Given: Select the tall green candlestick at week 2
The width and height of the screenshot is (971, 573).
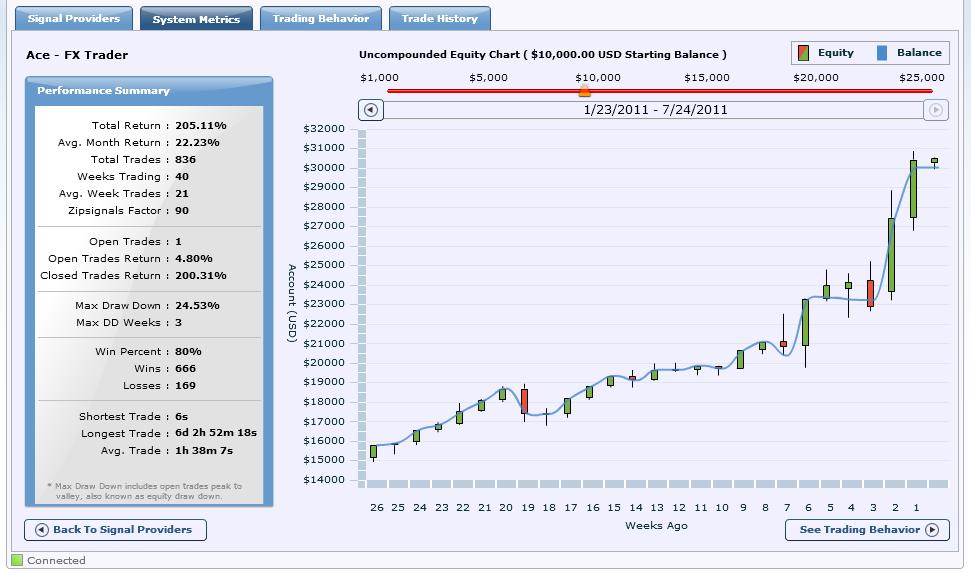Looking at the screenshot, I should pyautogui.click(x=891, y=255).
